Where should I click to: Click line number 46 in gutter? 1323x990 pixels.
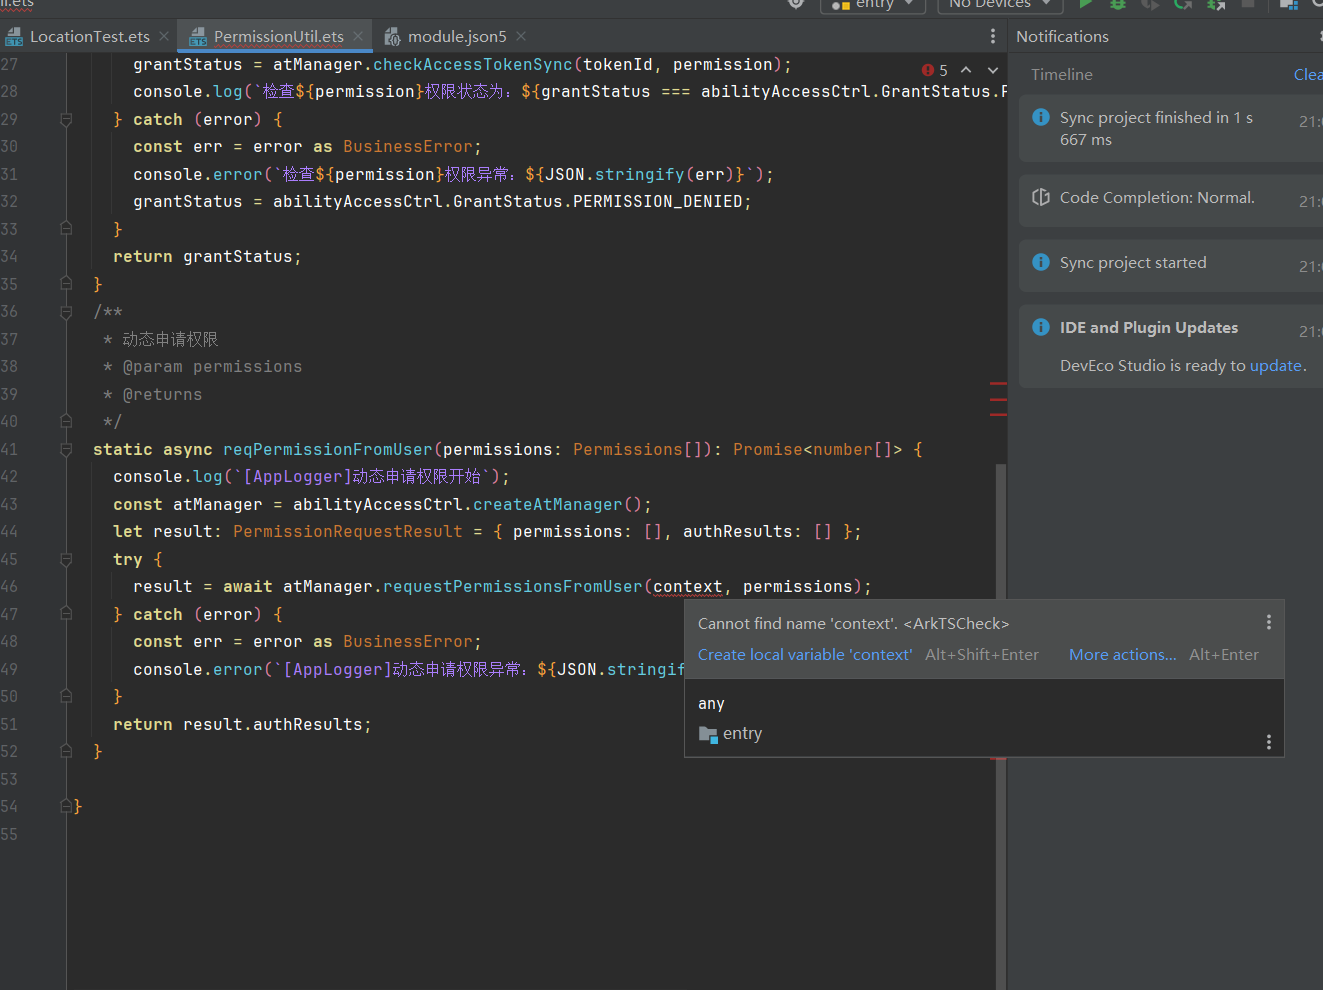9,587
